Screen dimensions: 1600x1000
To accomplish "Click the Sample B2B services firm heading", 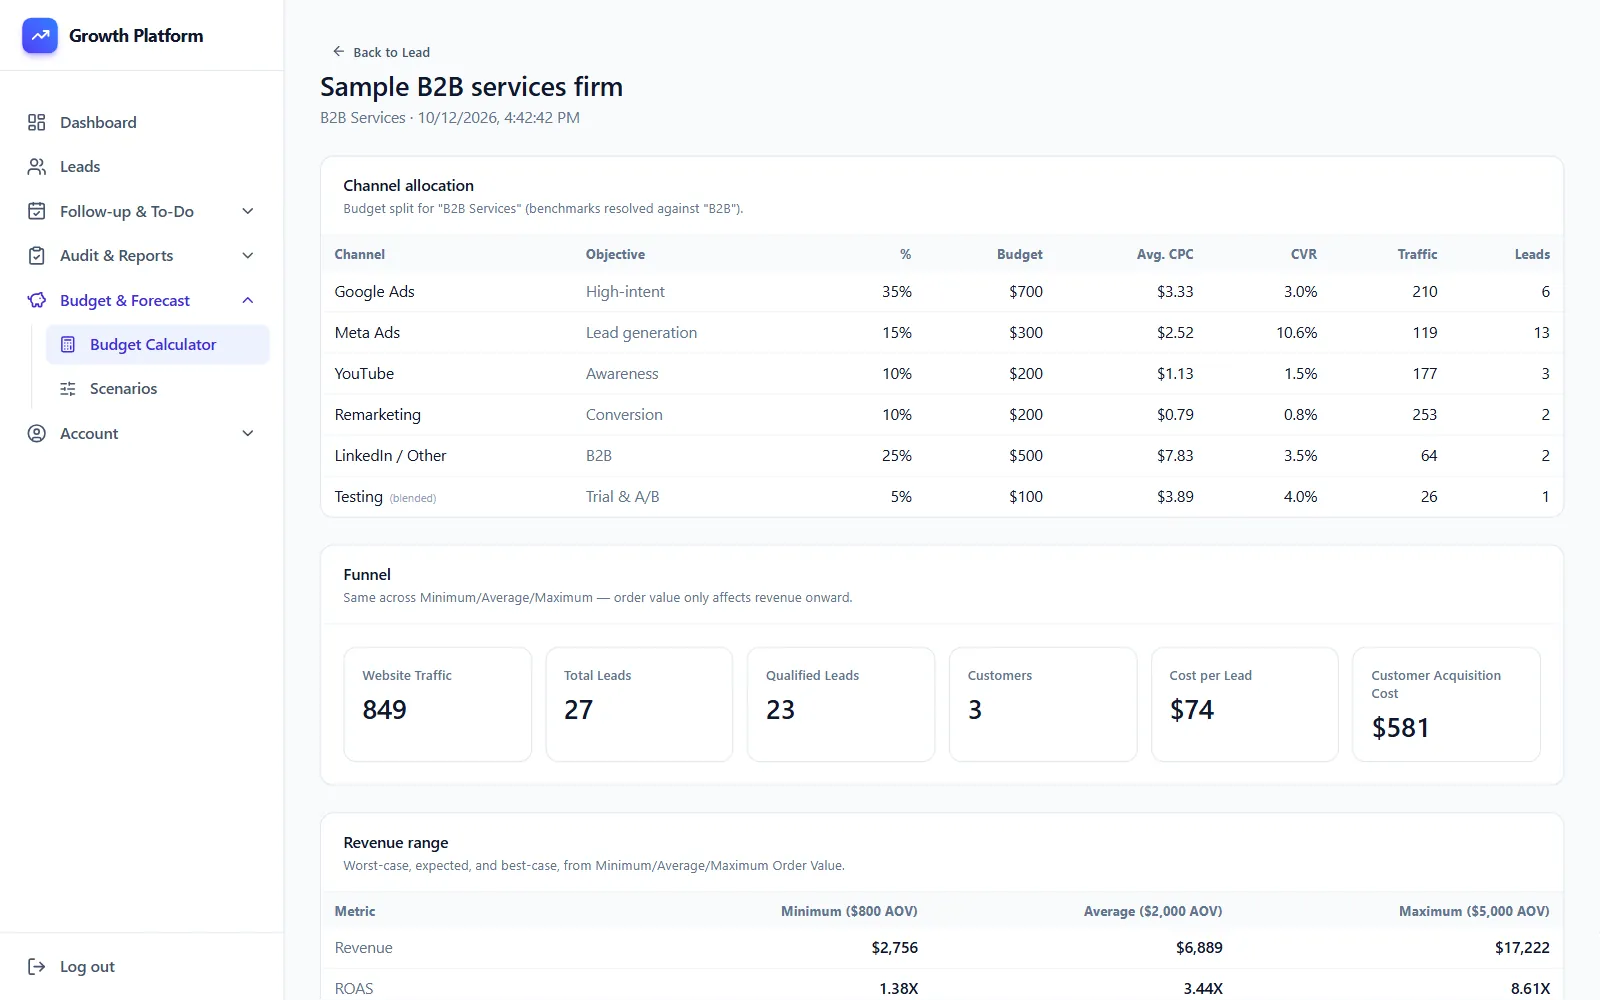I will (x=471, y=87).
